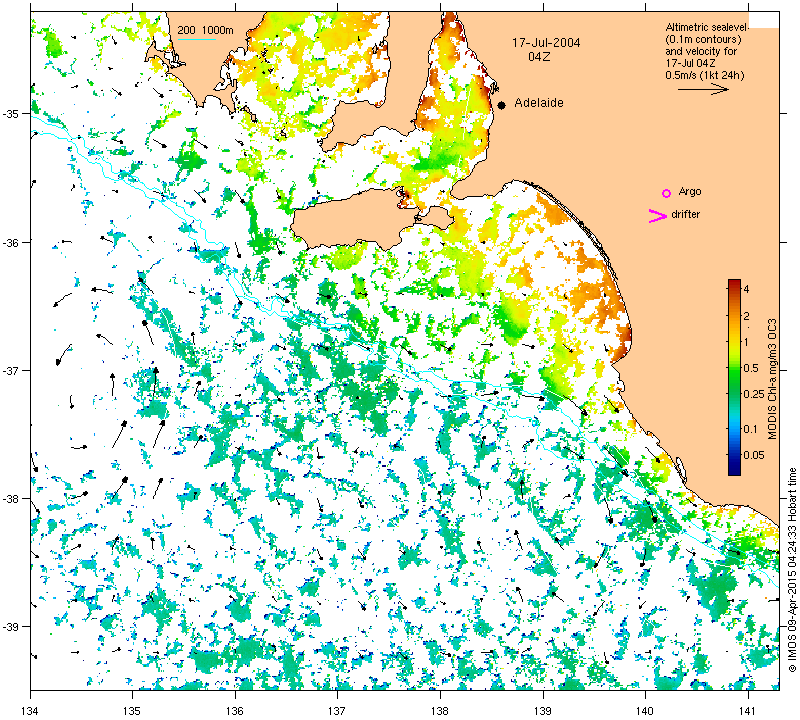
Task: Click the longitude label 137
Action: point(338,710)
